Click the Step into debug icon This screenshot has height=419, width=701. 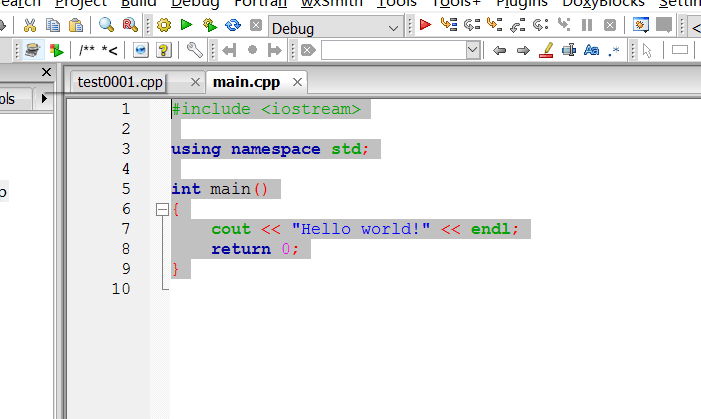pos(494,25)
